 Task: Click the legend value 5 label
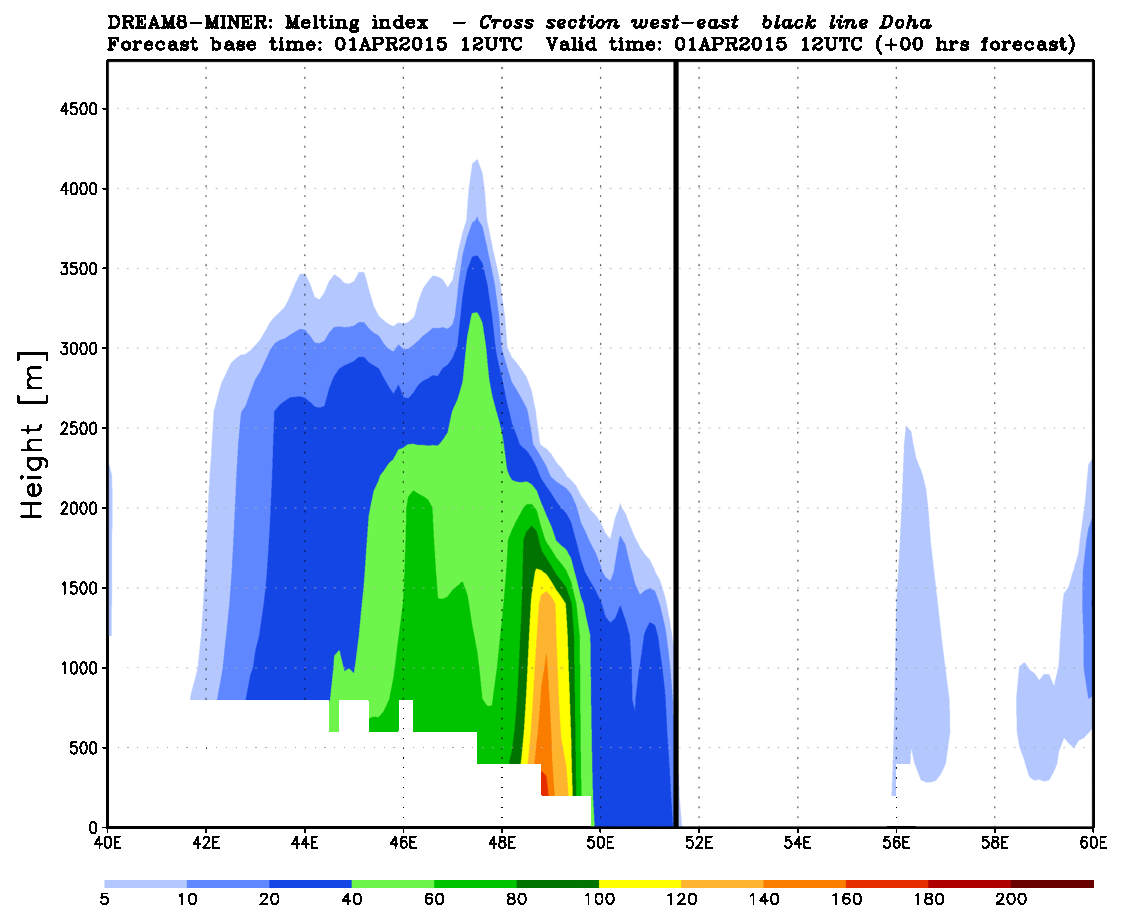105,899
